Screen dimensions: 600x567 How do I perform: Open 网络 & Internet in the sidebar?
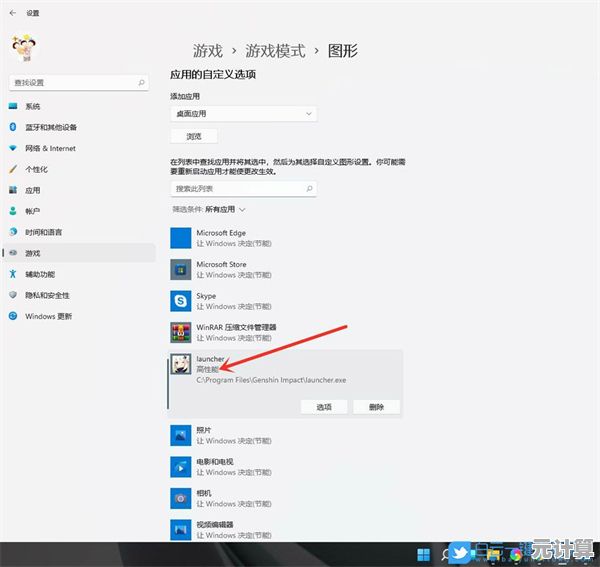[79, 148]
